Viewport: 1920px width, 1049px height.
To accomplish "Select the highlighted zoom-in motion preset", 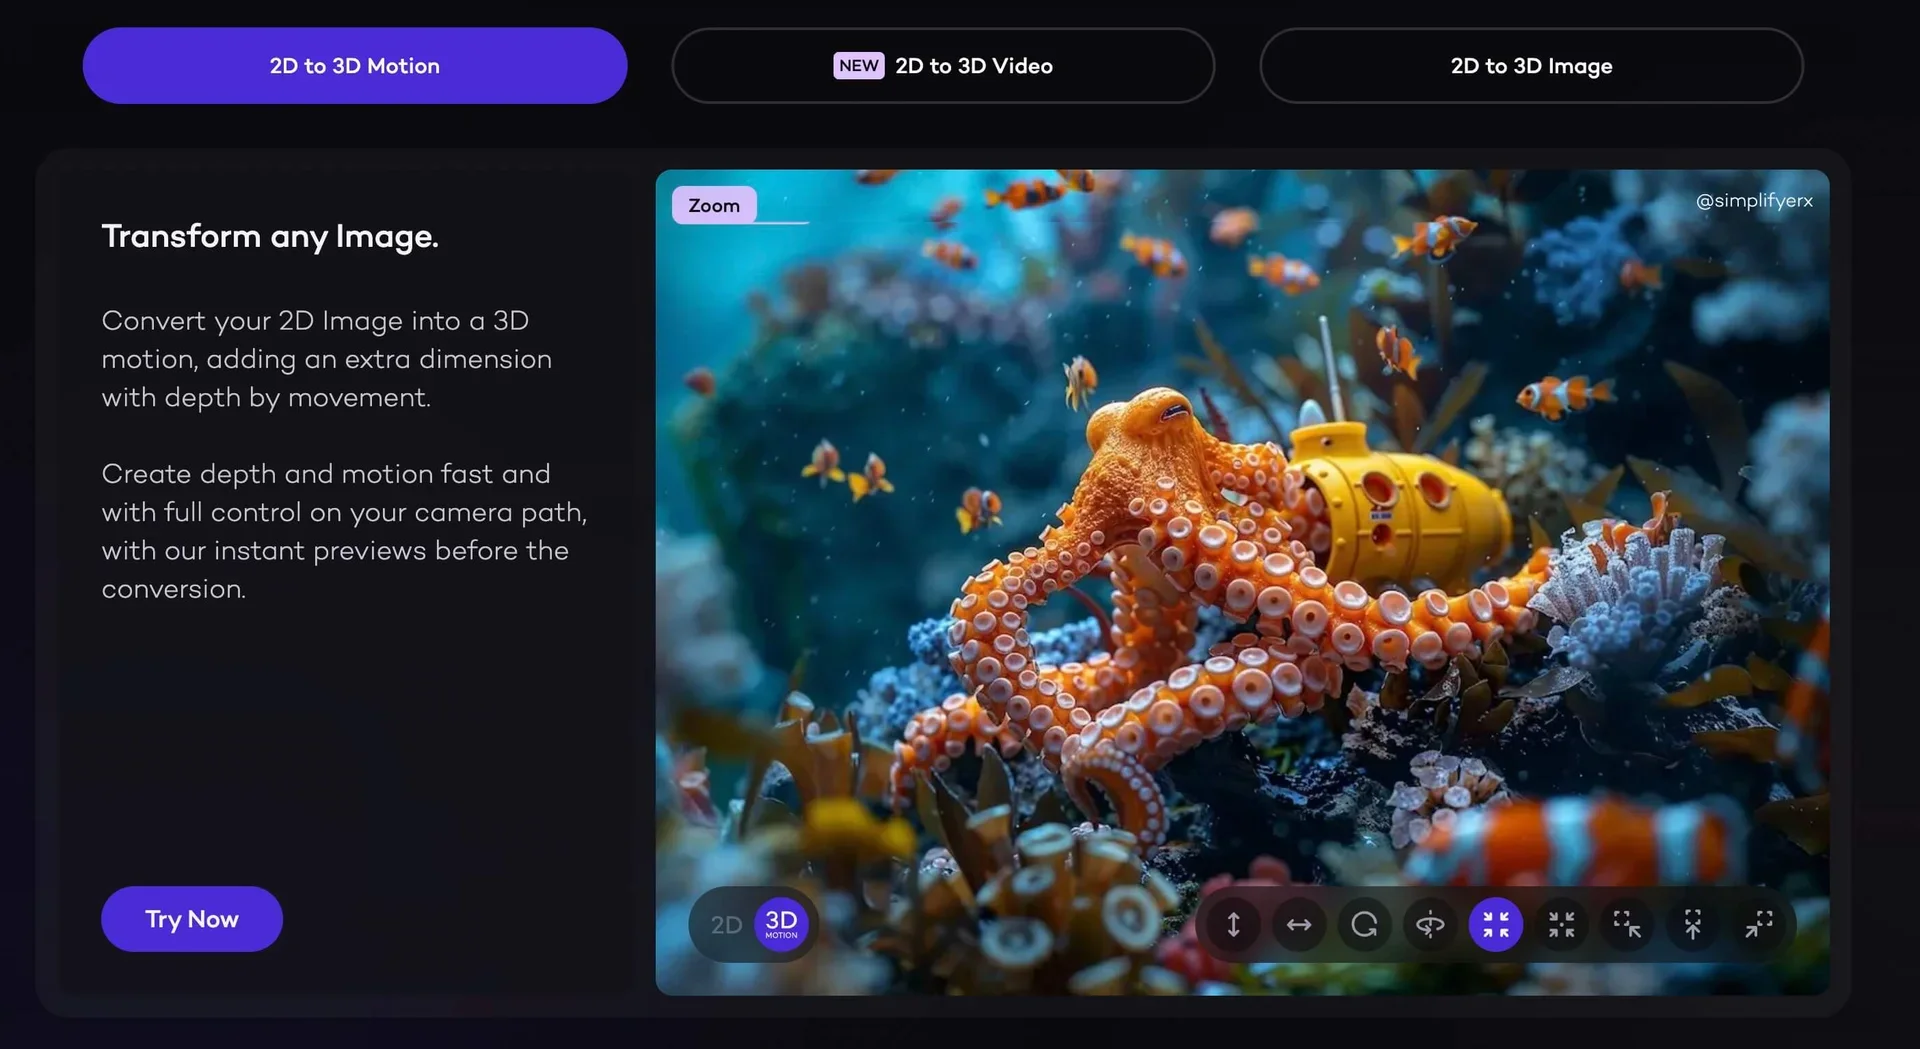I will click(x=1495, y=924).
